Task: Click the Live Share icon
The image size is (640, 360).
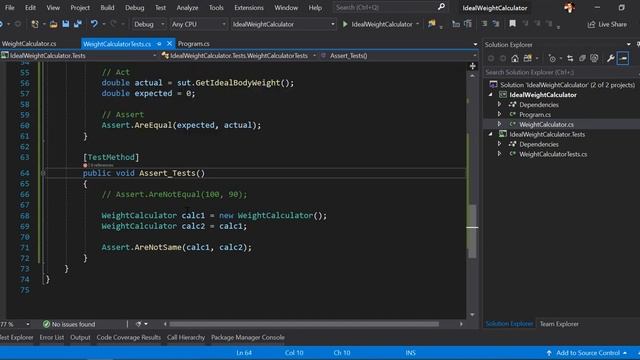Action: 591,24
